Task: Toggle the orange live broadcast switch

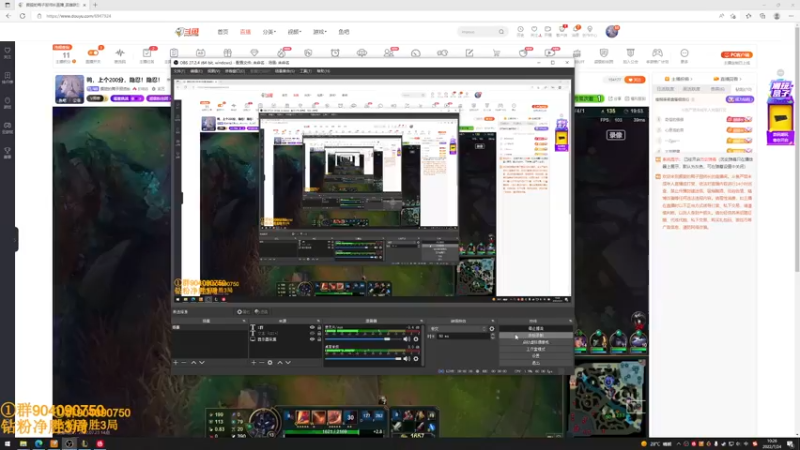Action: 93,53
